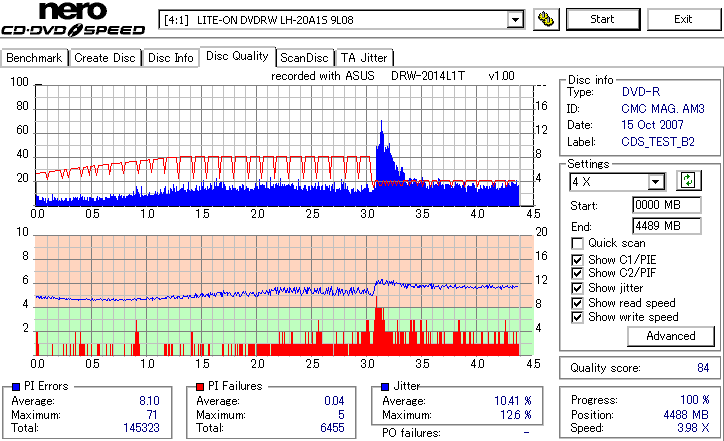Click the PI Failures red legend square

[x=200, y=387]
